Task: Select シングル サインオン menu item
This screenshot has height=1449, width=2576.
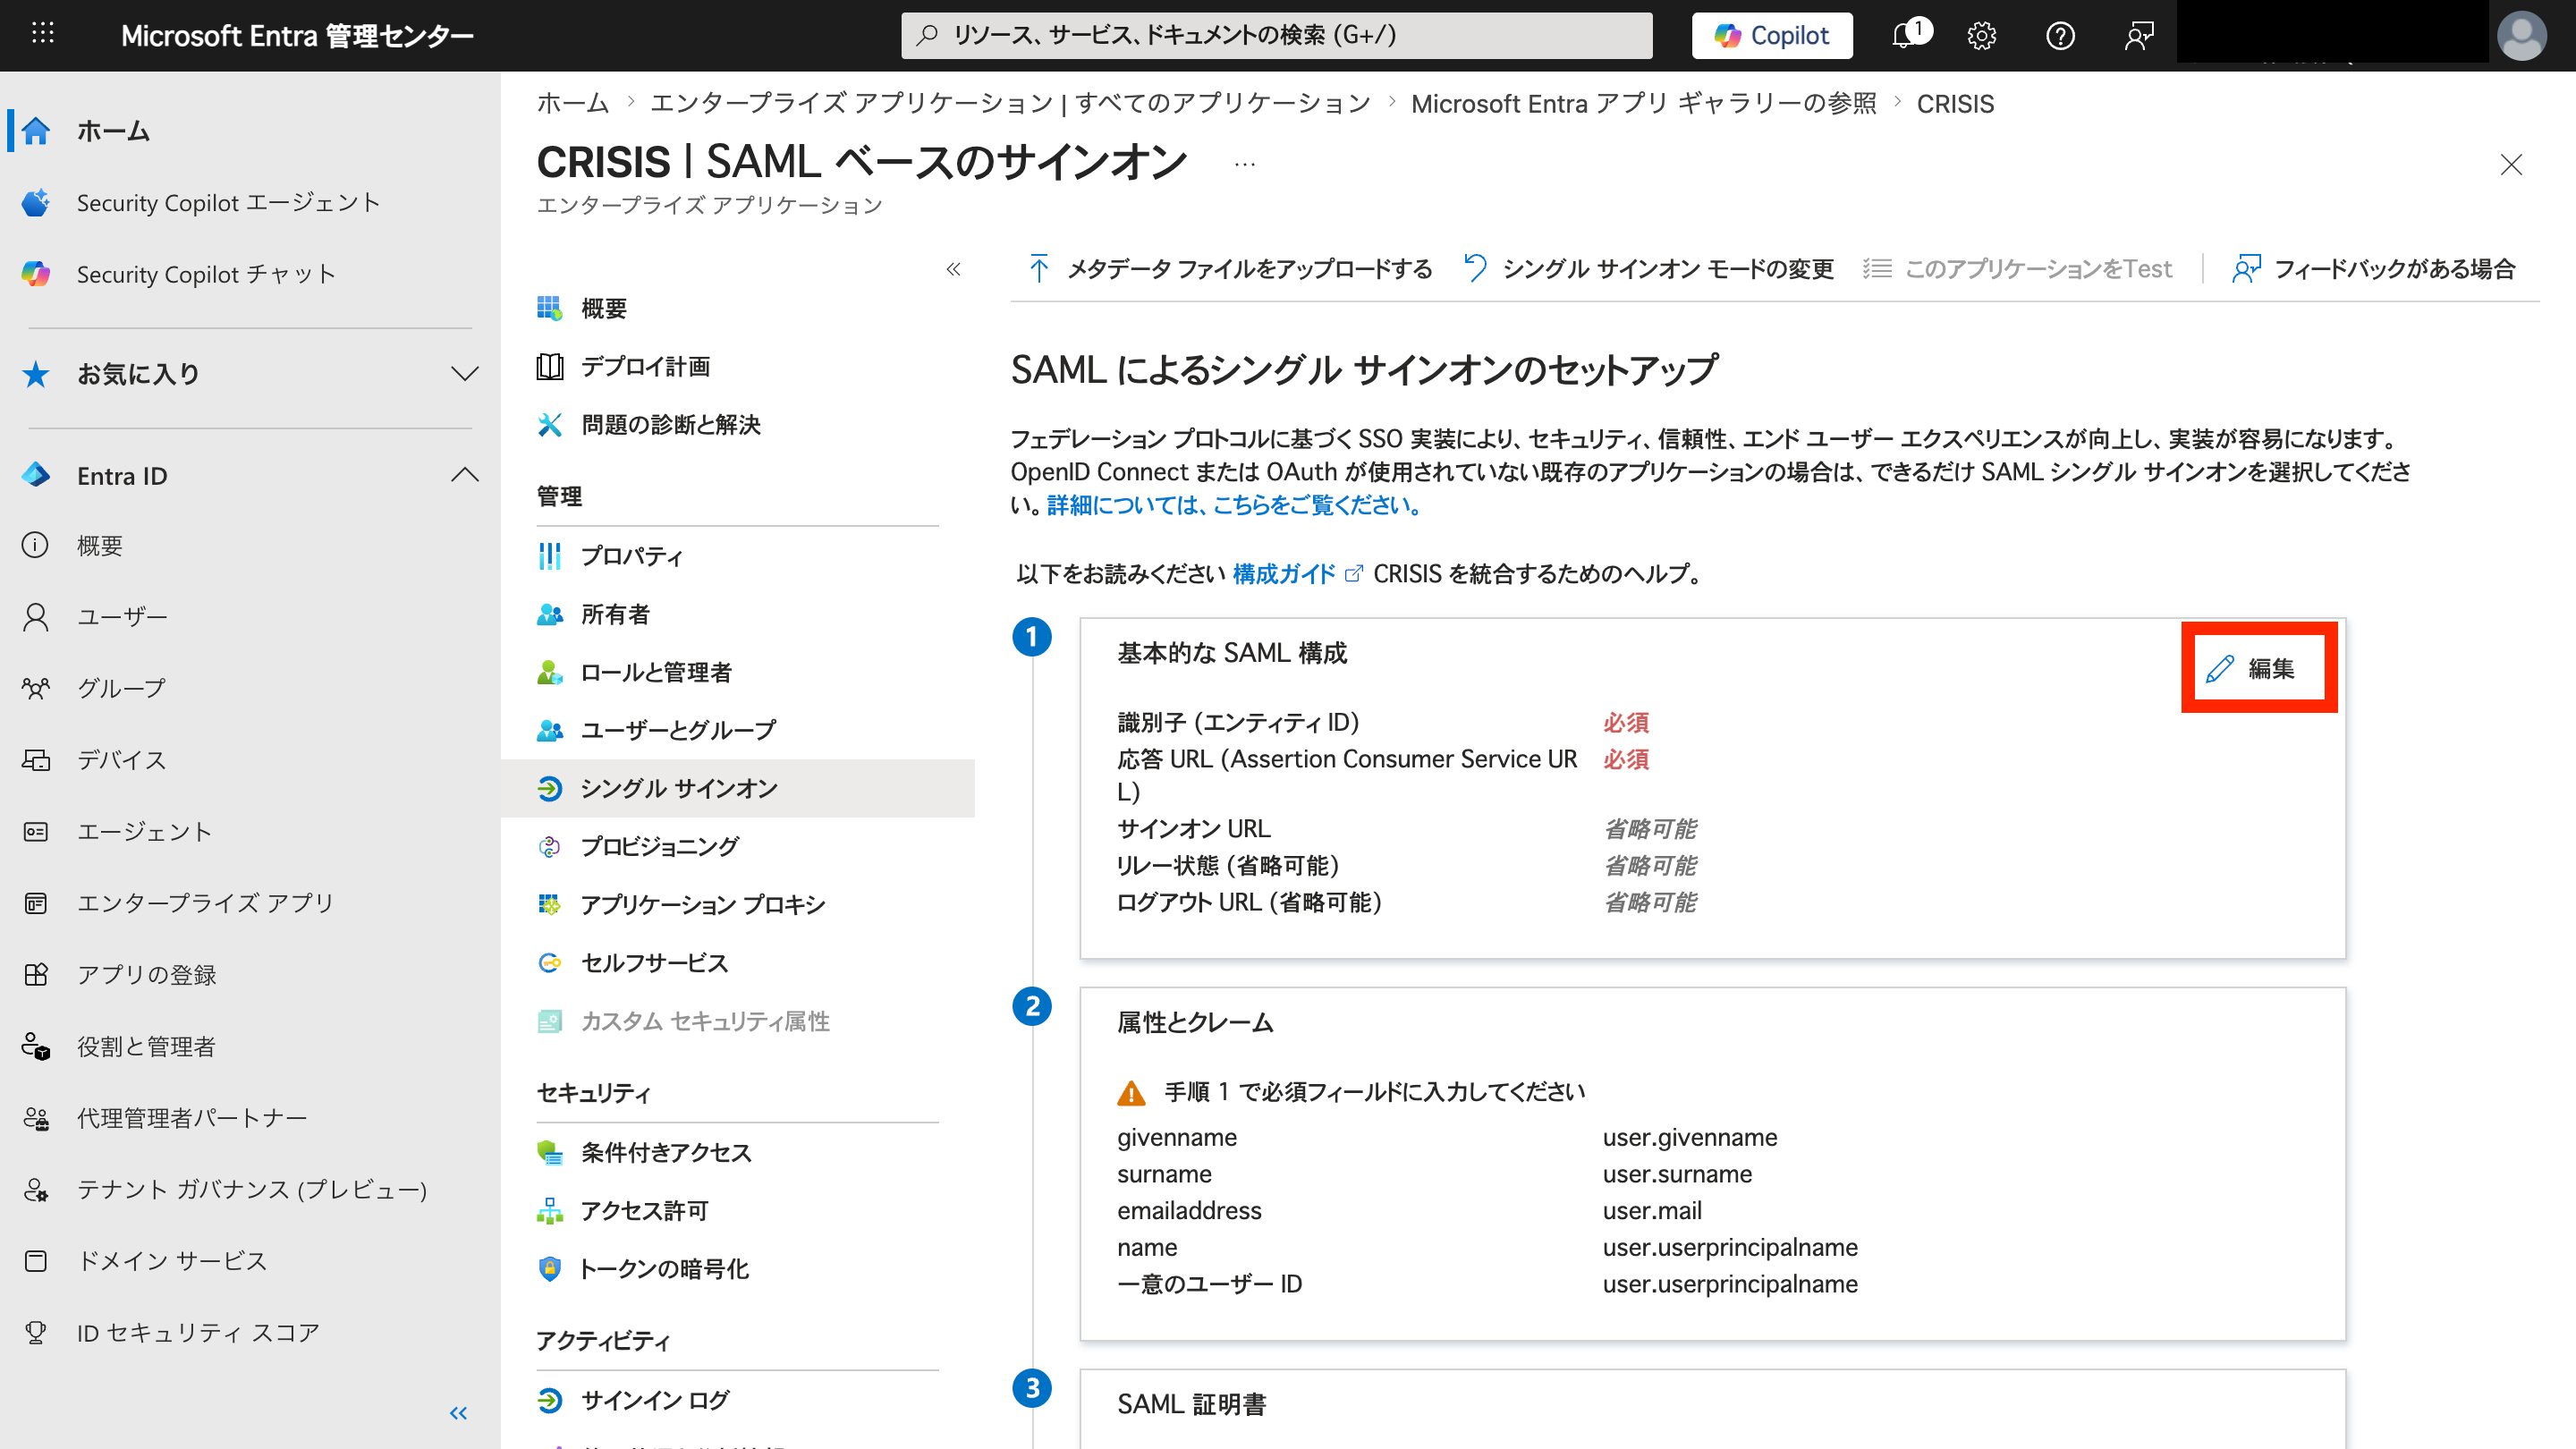Action: point(737,788)
